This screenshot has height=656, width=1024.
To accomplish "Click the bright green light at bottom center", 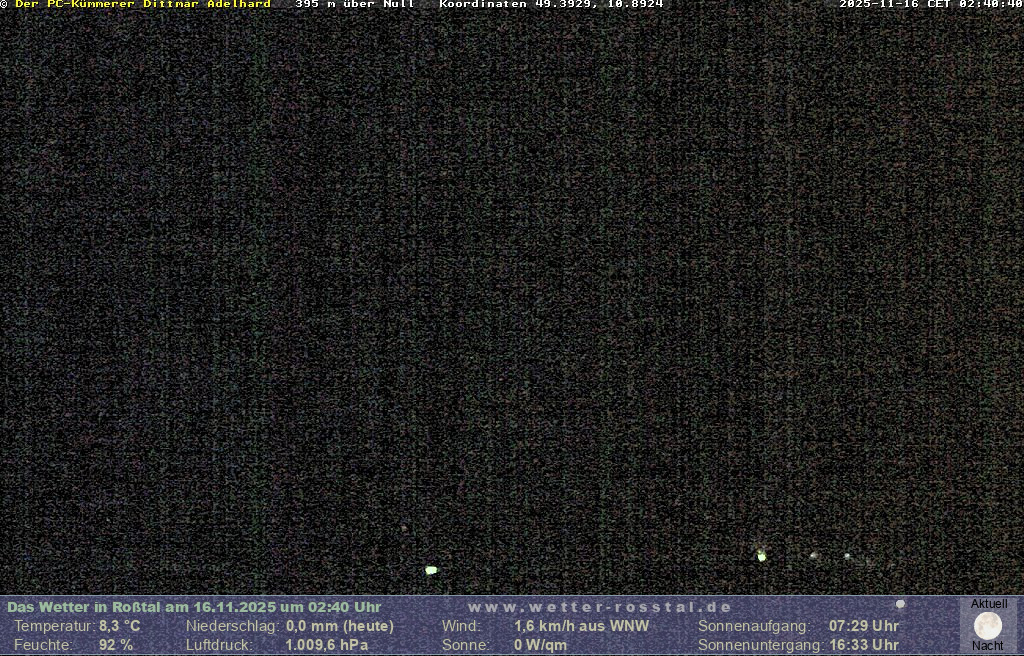I will (x=431, y=570).
